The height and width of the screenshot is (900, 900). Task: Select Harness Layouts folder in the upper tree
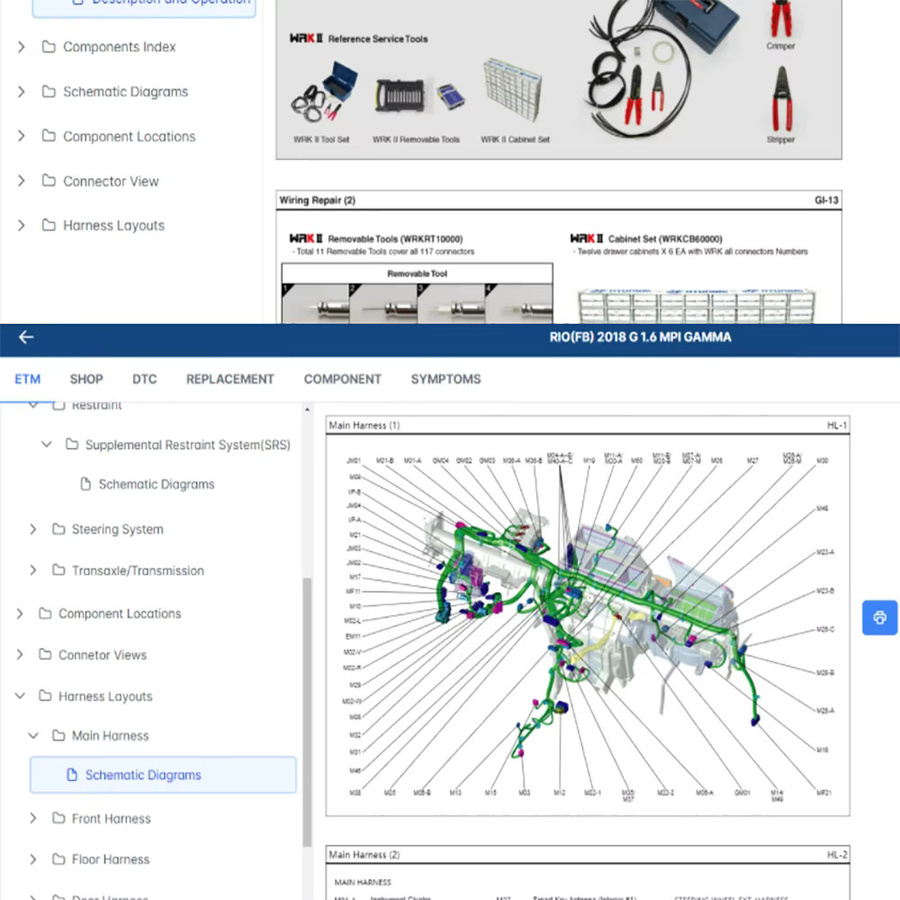click(103, 226)
